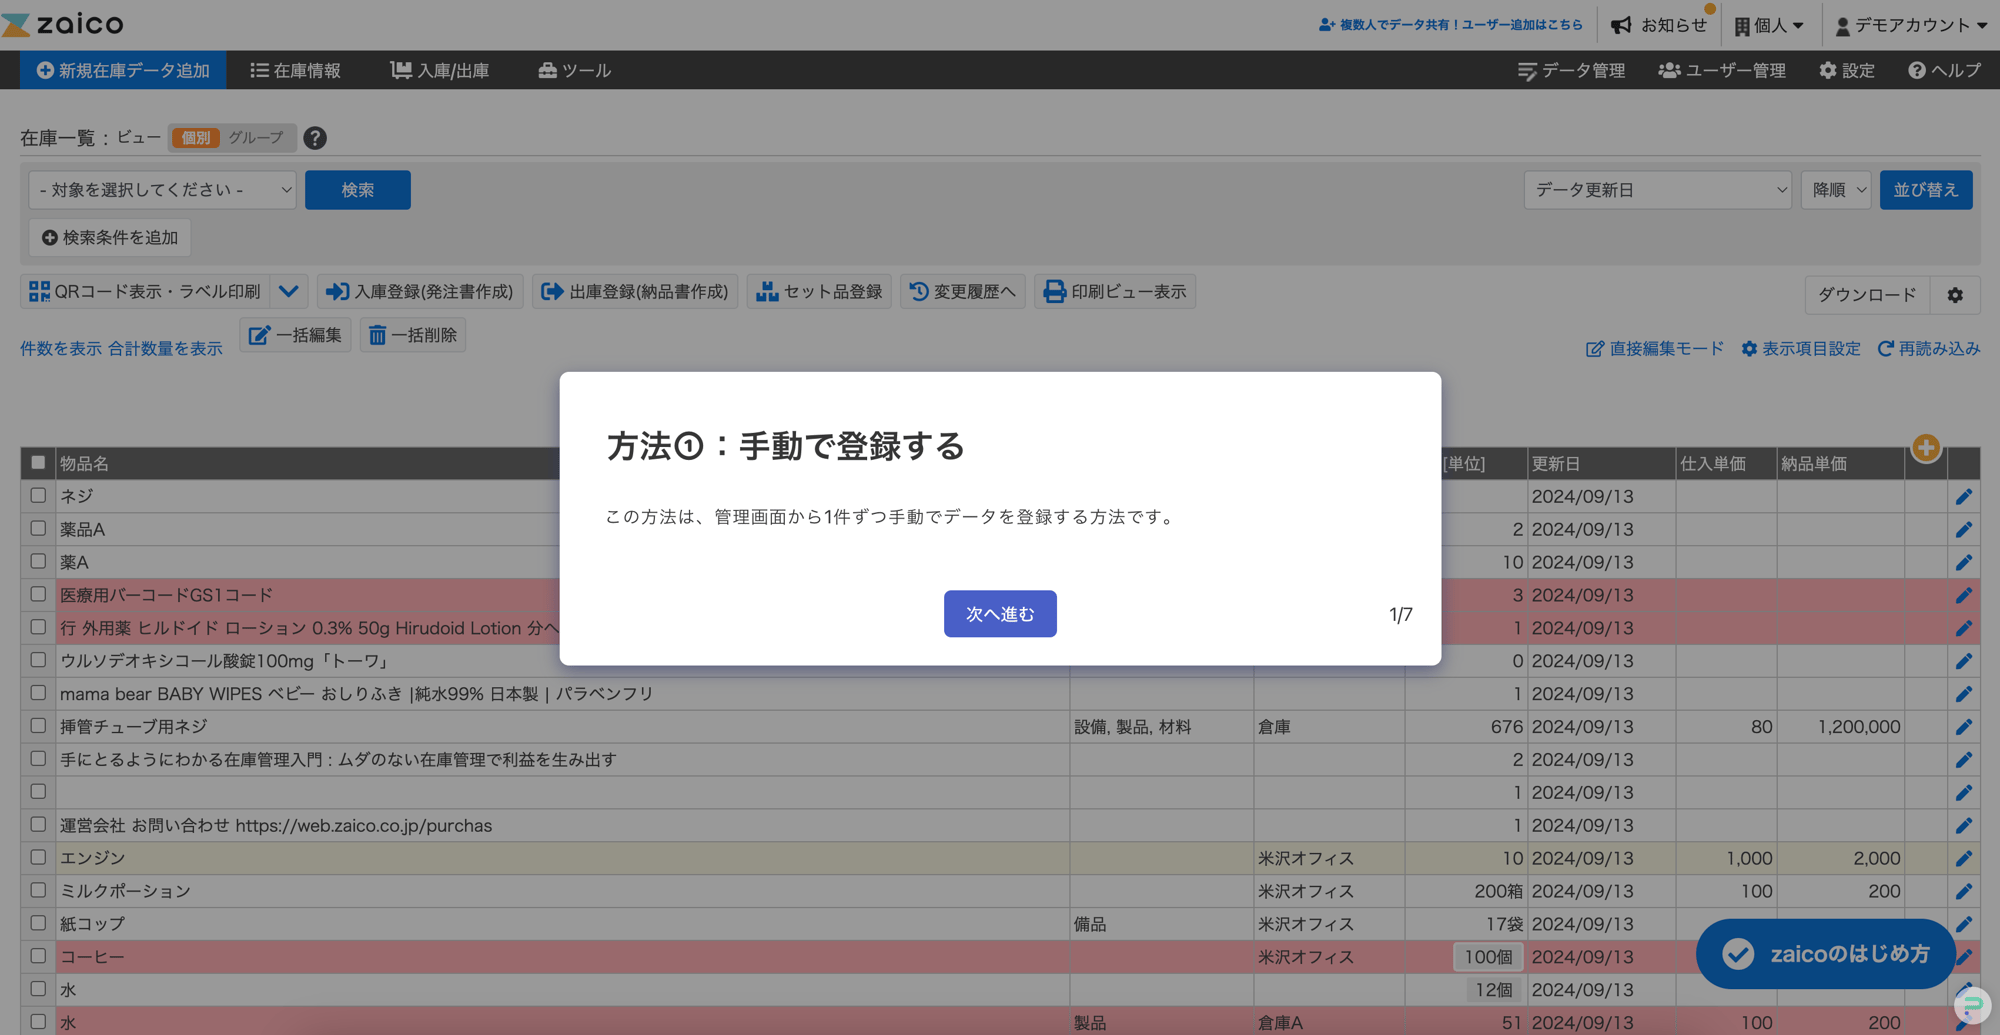The height and width of the screenshot is (1035, 2000).
Task: Open the デモアカウント user menu
Action: tap(1911, 25)
